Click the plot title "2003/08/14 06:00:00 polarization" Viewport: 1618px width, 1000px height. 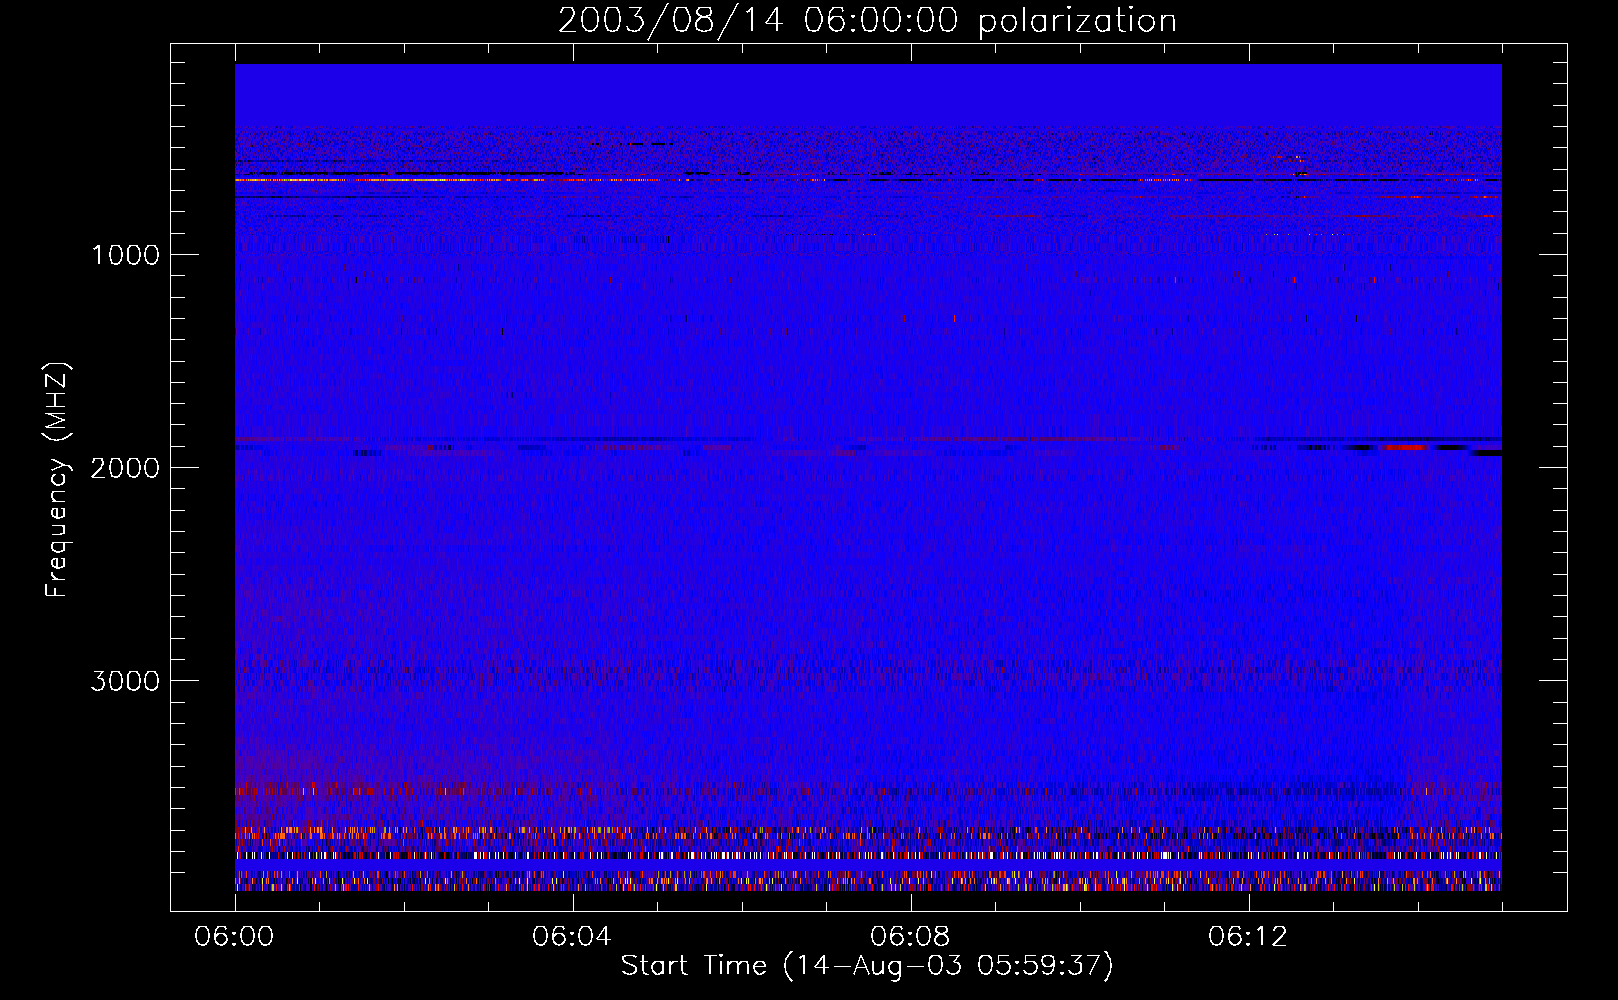867,21
